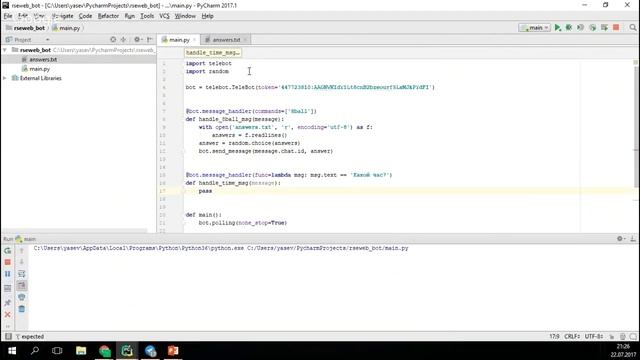Start debugging with the Debug bug icon

point(569,28)
